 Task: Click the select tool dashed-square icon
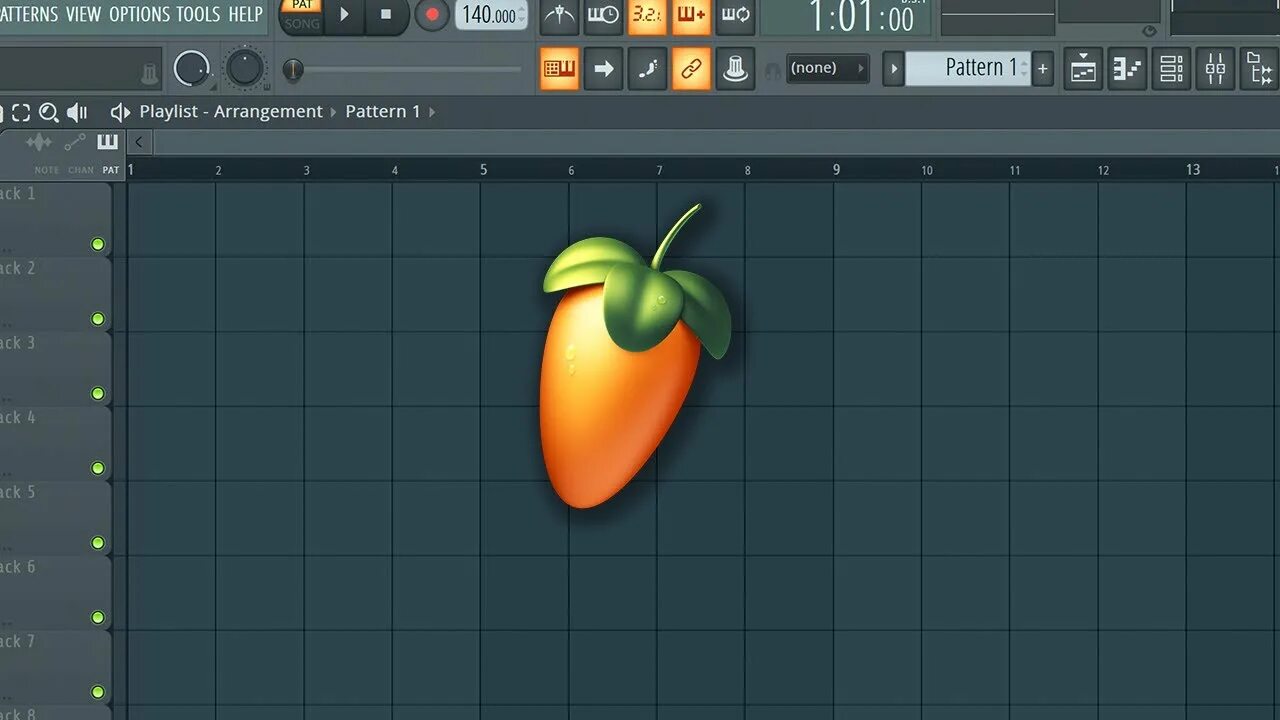tap(21, 112)
